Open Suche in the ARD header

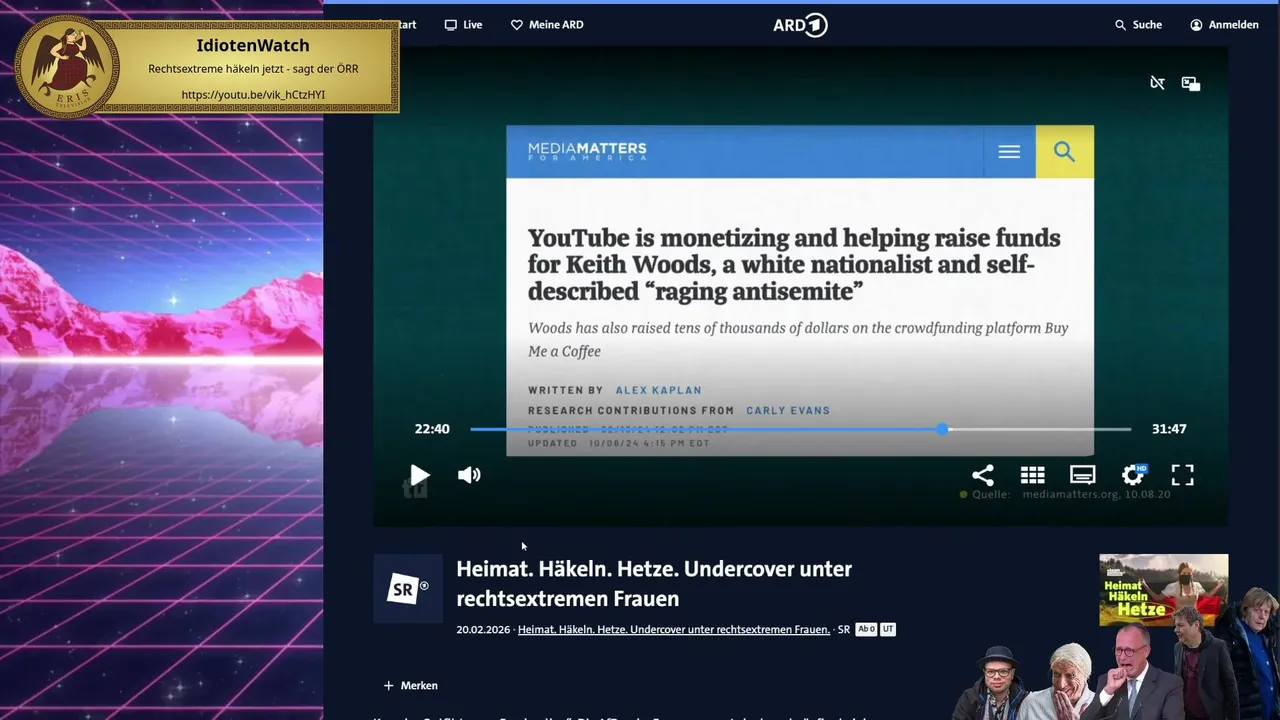pyautogui.click(x=1138, y=24)
